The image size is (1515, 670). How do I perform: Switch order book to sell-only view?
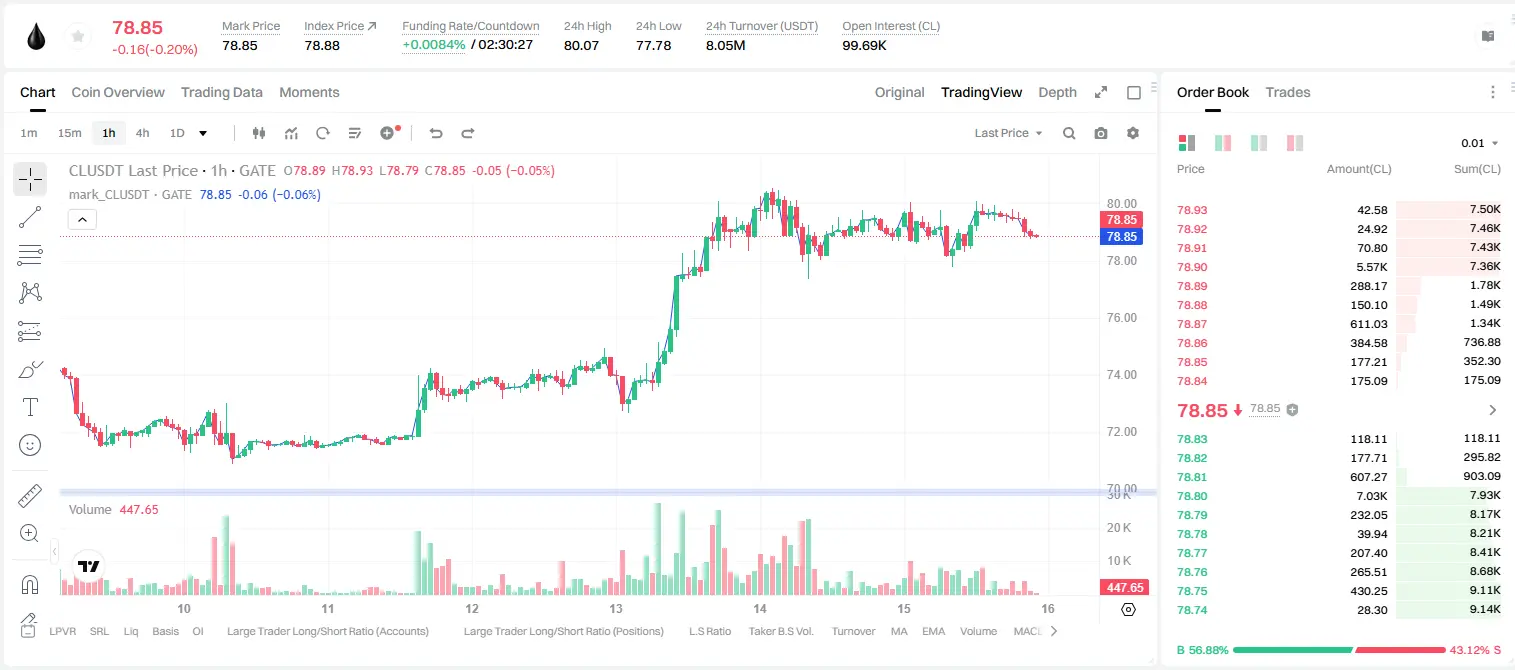coord(1295,143)
